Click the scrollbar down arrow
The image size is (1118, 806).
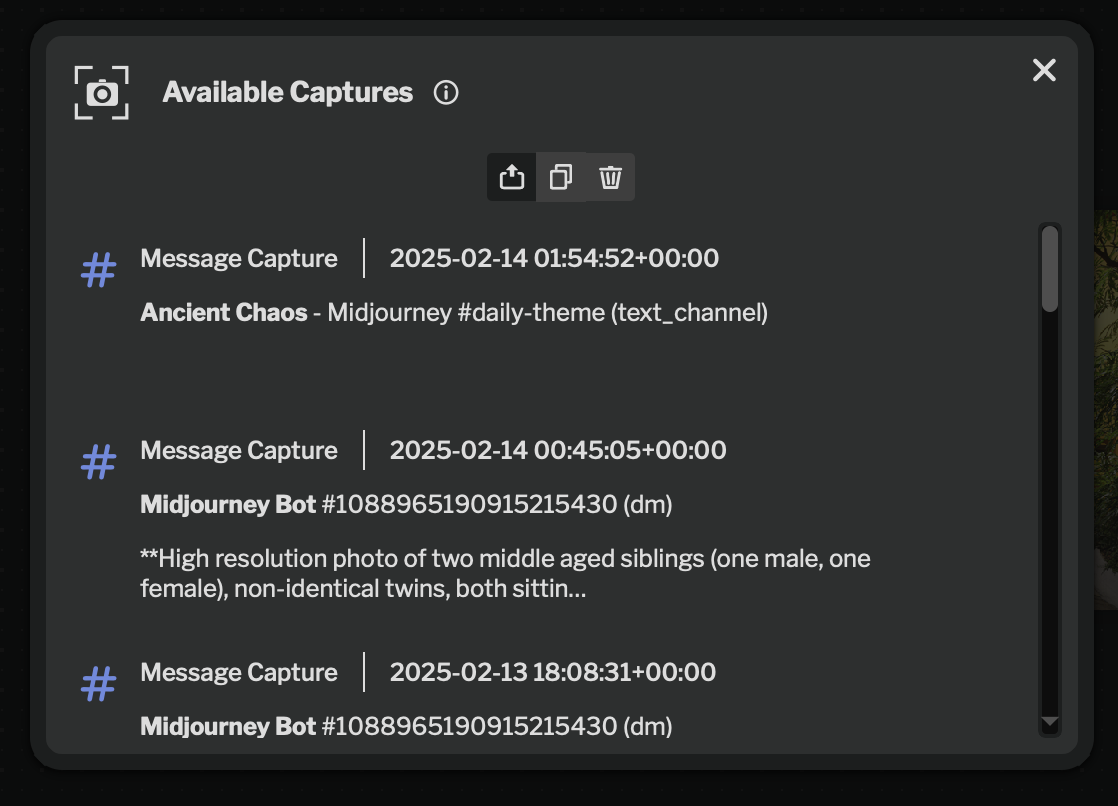1050,723
